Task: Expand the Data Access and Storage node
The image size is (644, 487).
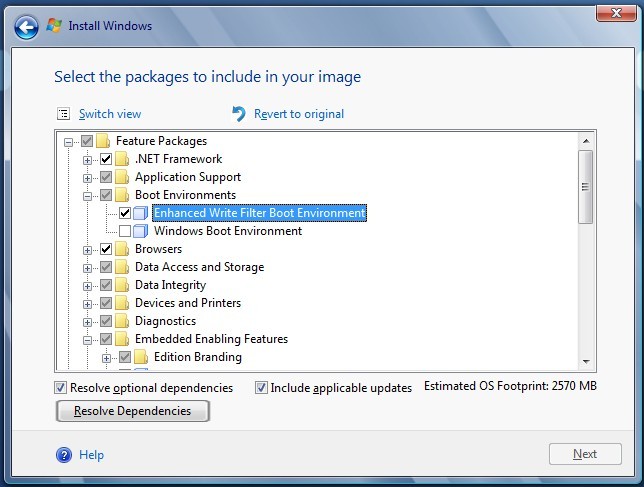Action: pyautogui.click(x=87, y=269)
